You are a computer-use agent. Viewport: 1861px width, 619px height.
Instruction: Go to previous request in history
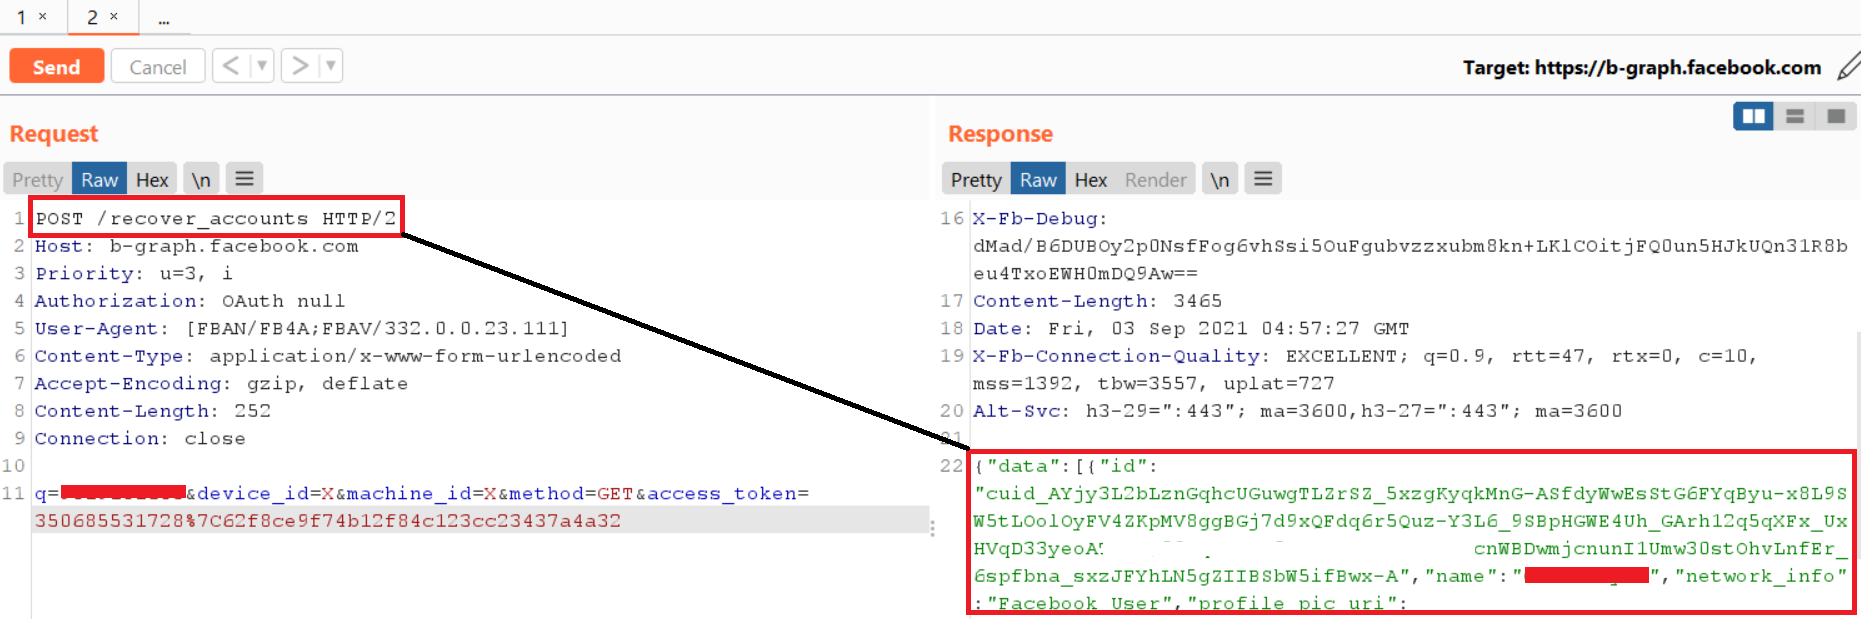click(x=231, y=66)
